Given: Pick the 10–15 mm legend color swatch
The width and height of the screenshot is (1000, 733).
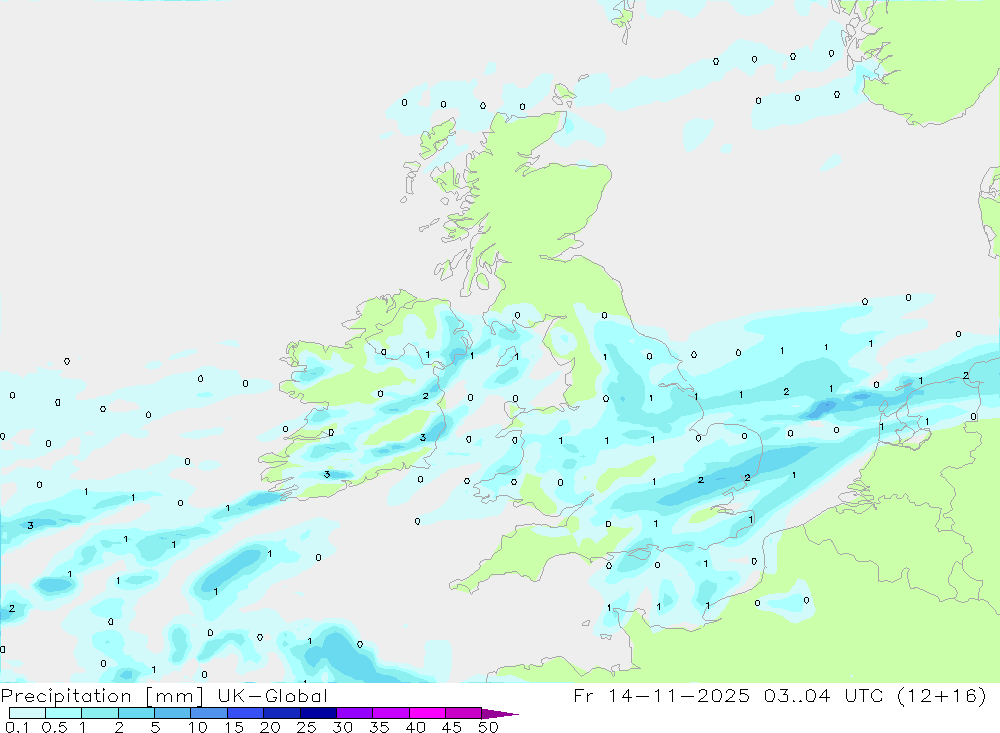Looking at the screenshot, I should pos(209,713).
